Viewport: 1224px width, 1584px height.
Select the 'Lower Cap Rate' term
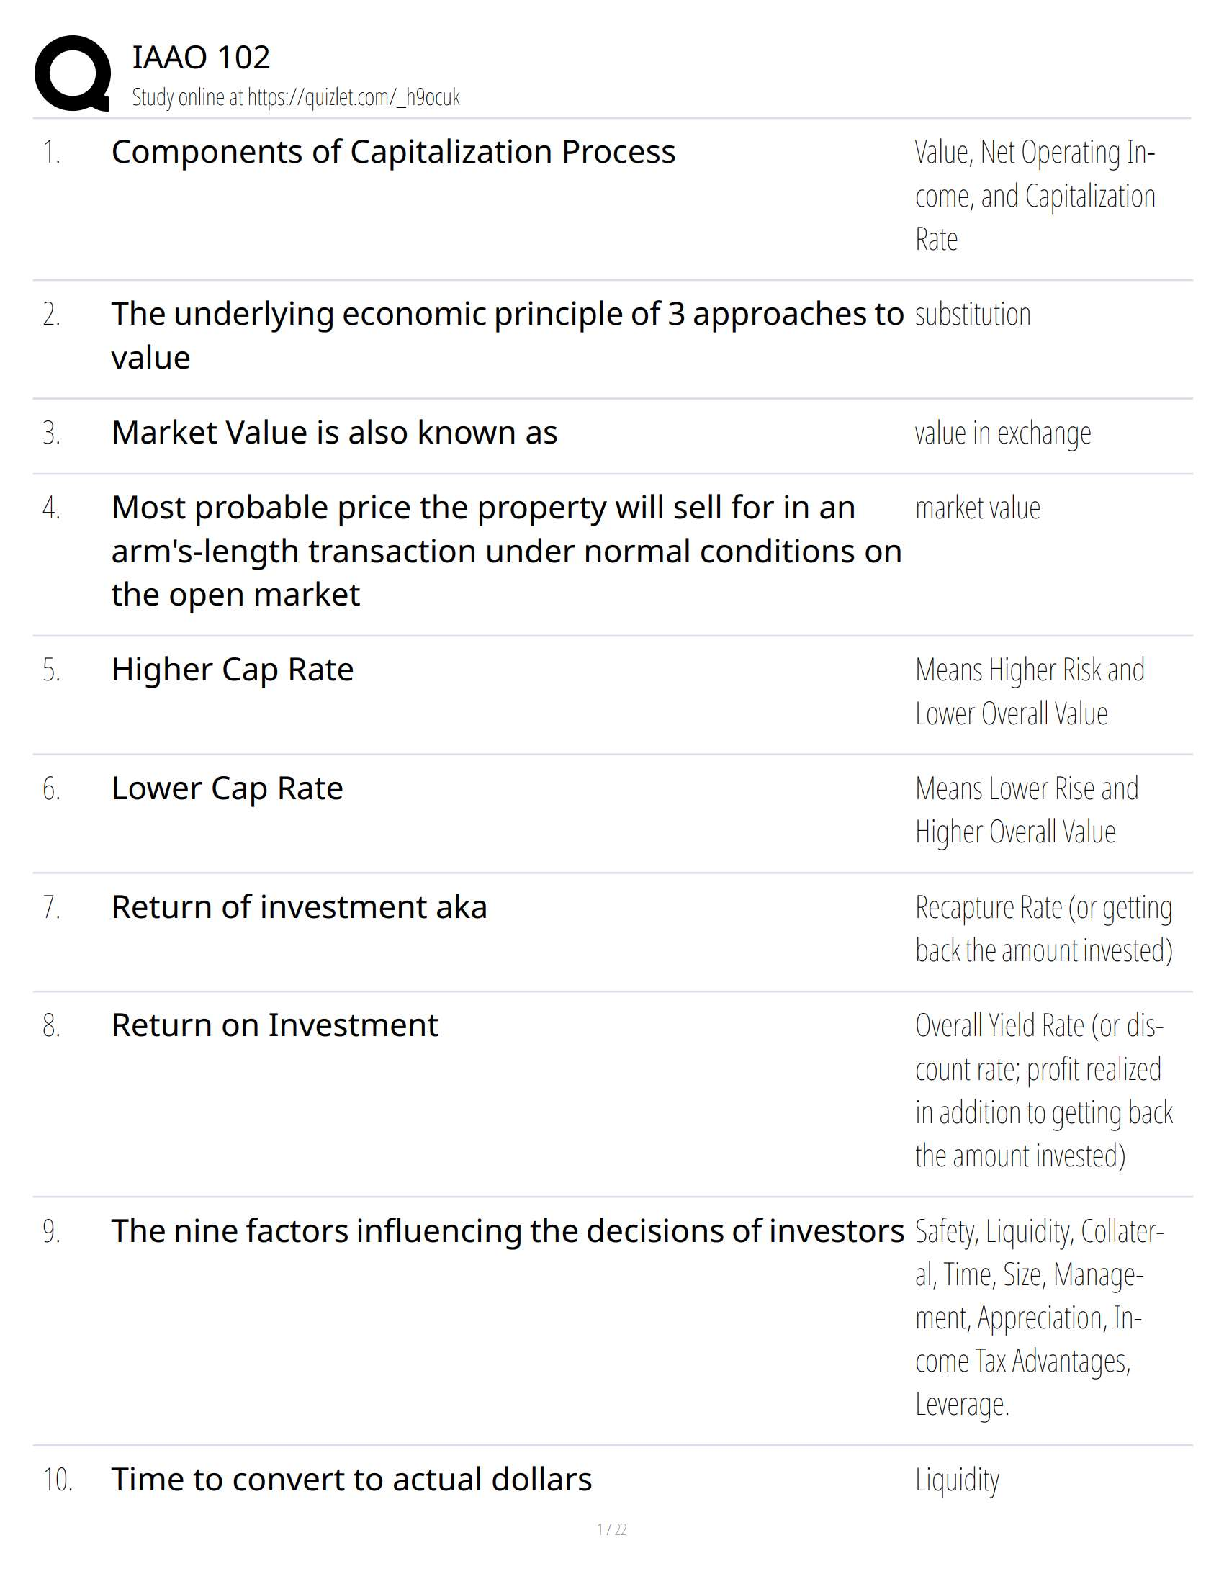[227, 789]
